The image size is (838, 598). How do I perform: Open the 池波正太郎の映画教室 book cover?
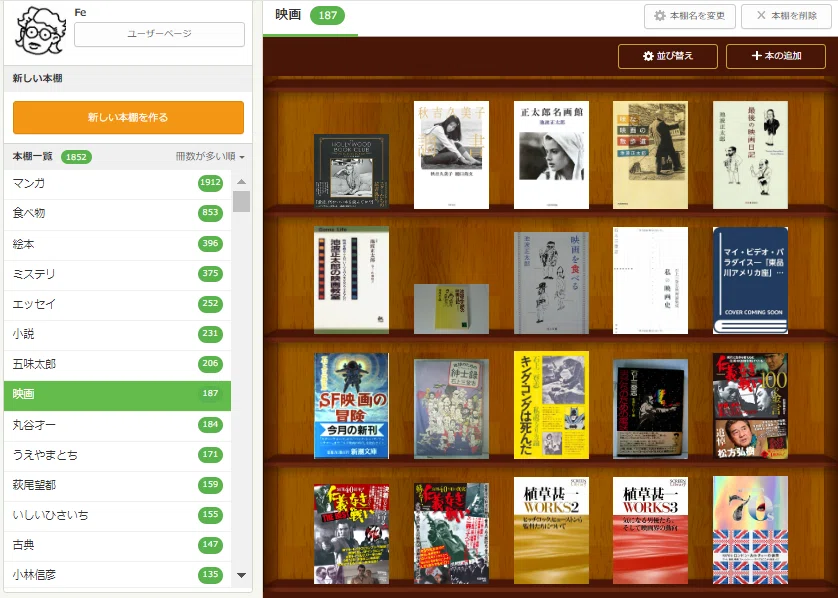351,281
